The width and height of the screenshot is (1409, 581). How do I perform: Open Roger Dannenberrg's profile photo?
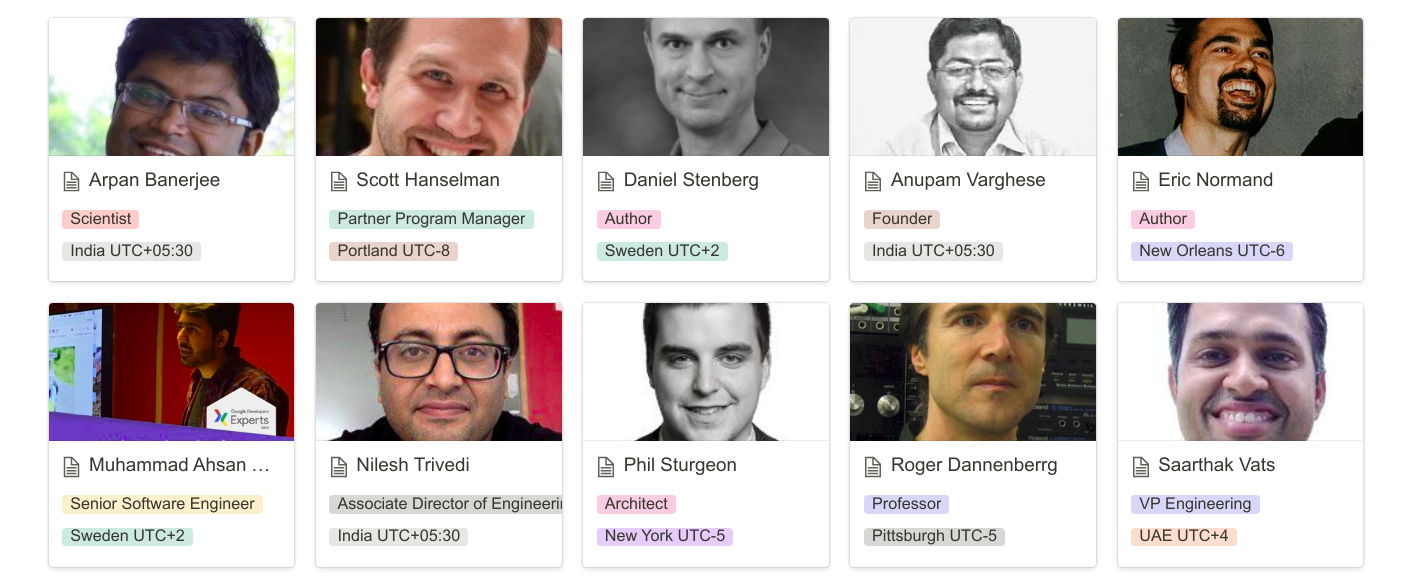tap(973, 372)
